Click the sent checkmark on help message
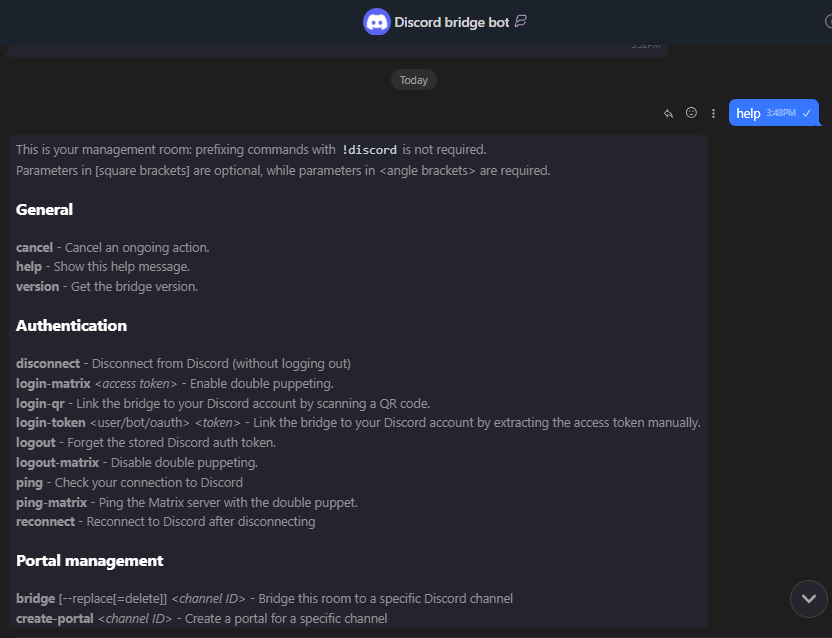 (806, 113)
